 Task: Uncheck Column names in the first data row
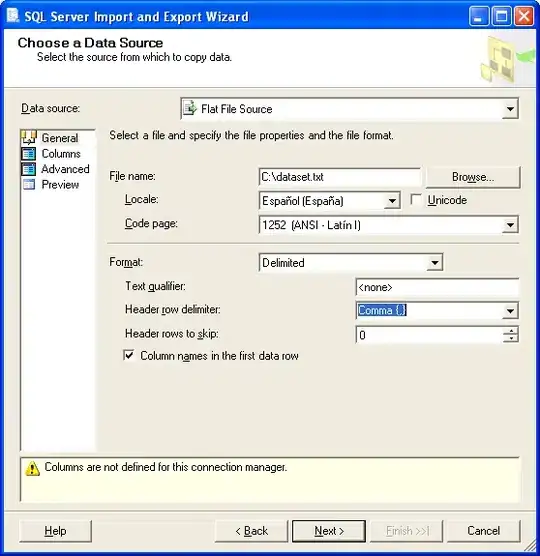(x=129, y=355)
